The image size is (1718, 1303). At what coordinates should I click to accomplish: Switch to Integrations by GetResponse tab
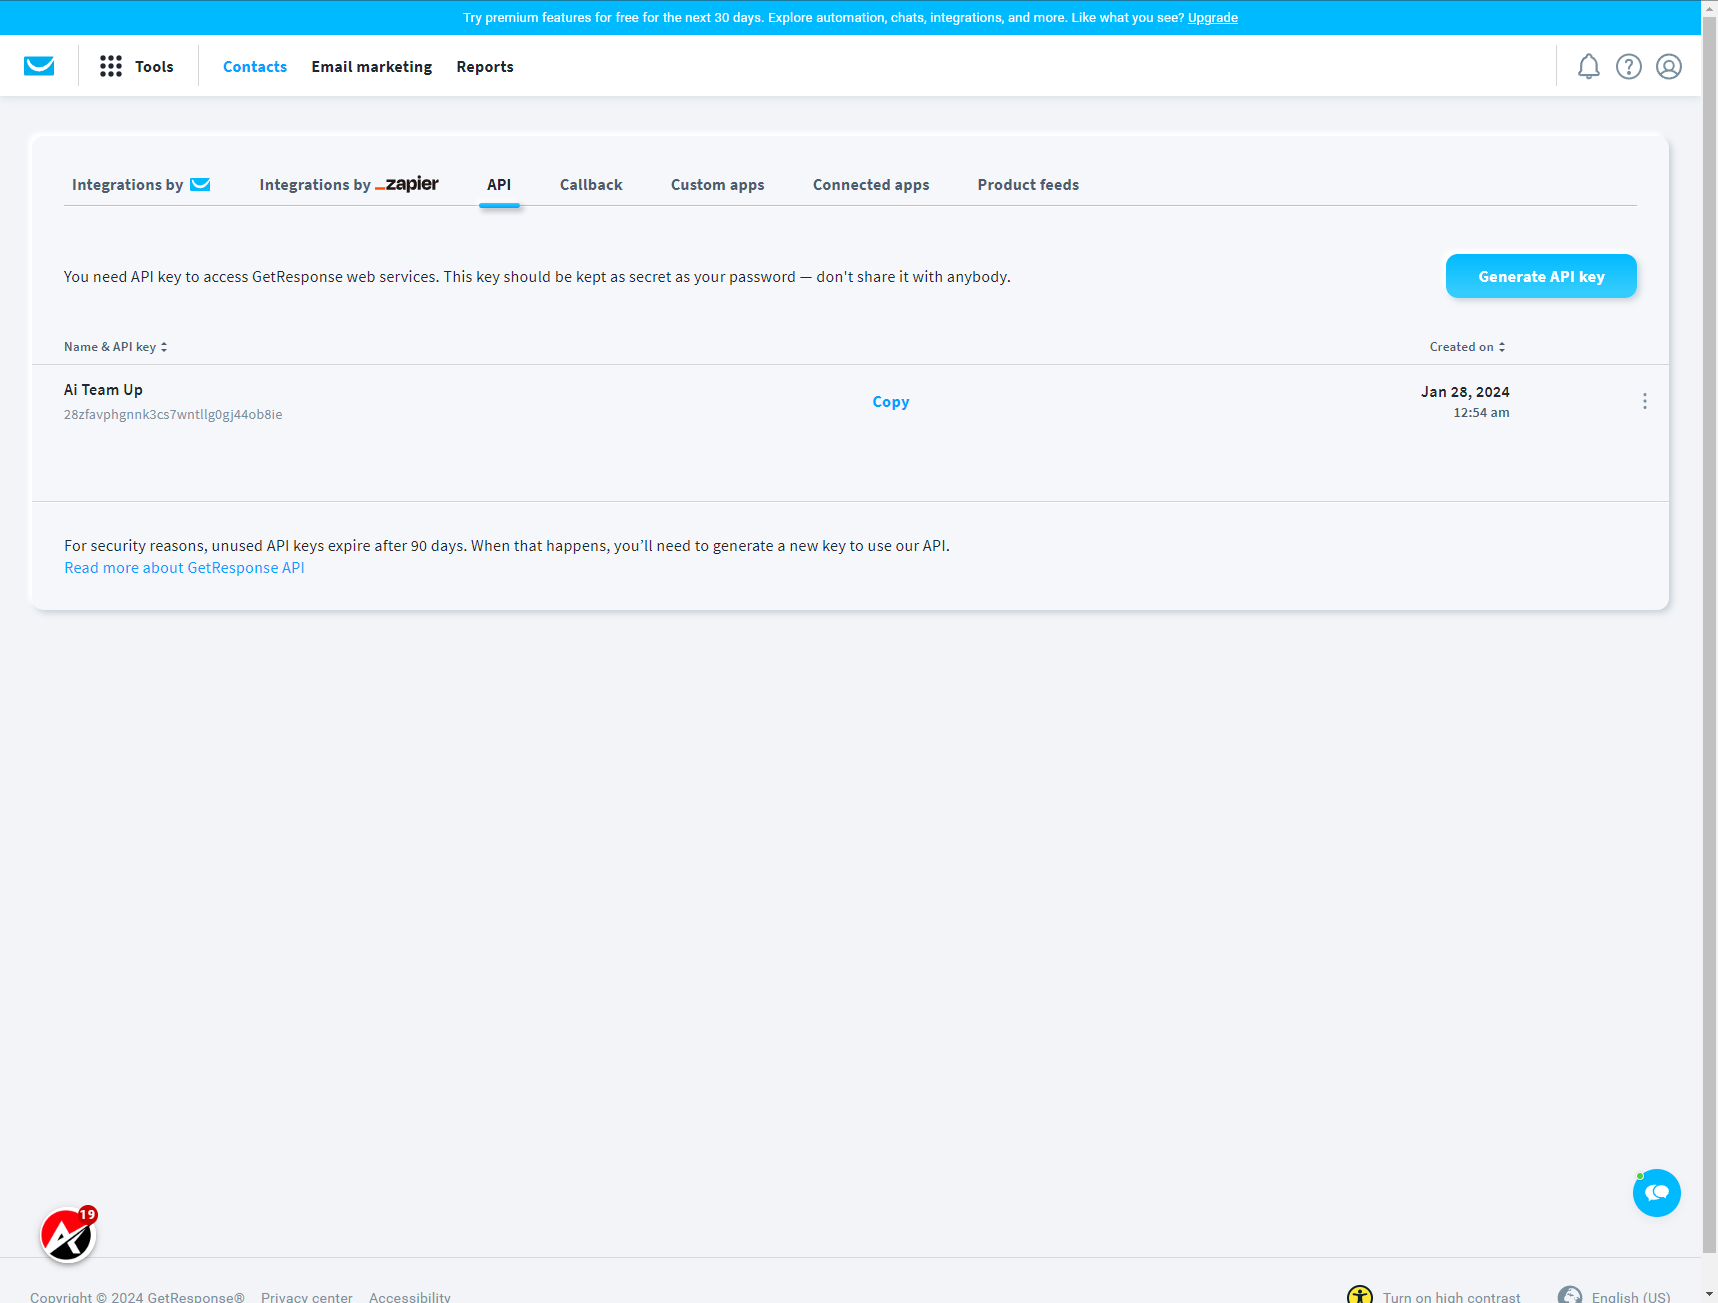coord(141,184)
